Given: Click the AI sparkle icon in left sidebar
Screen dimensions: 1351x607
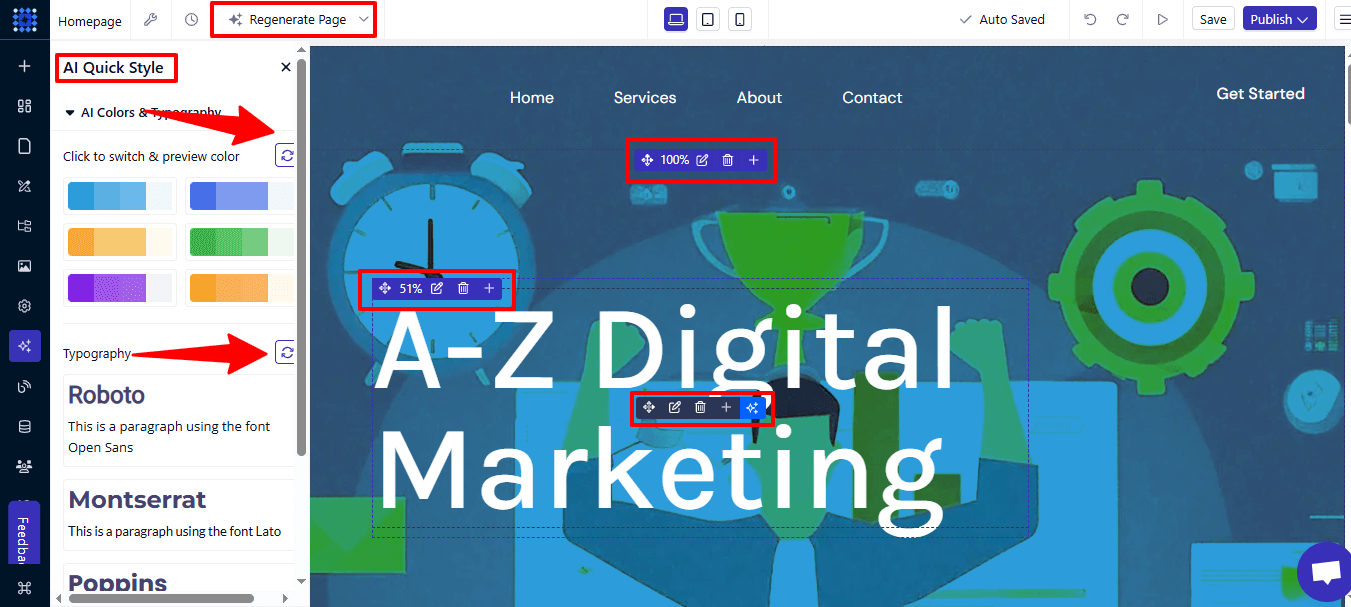Looking at the screenshot, I should click(x=25, y=346).
